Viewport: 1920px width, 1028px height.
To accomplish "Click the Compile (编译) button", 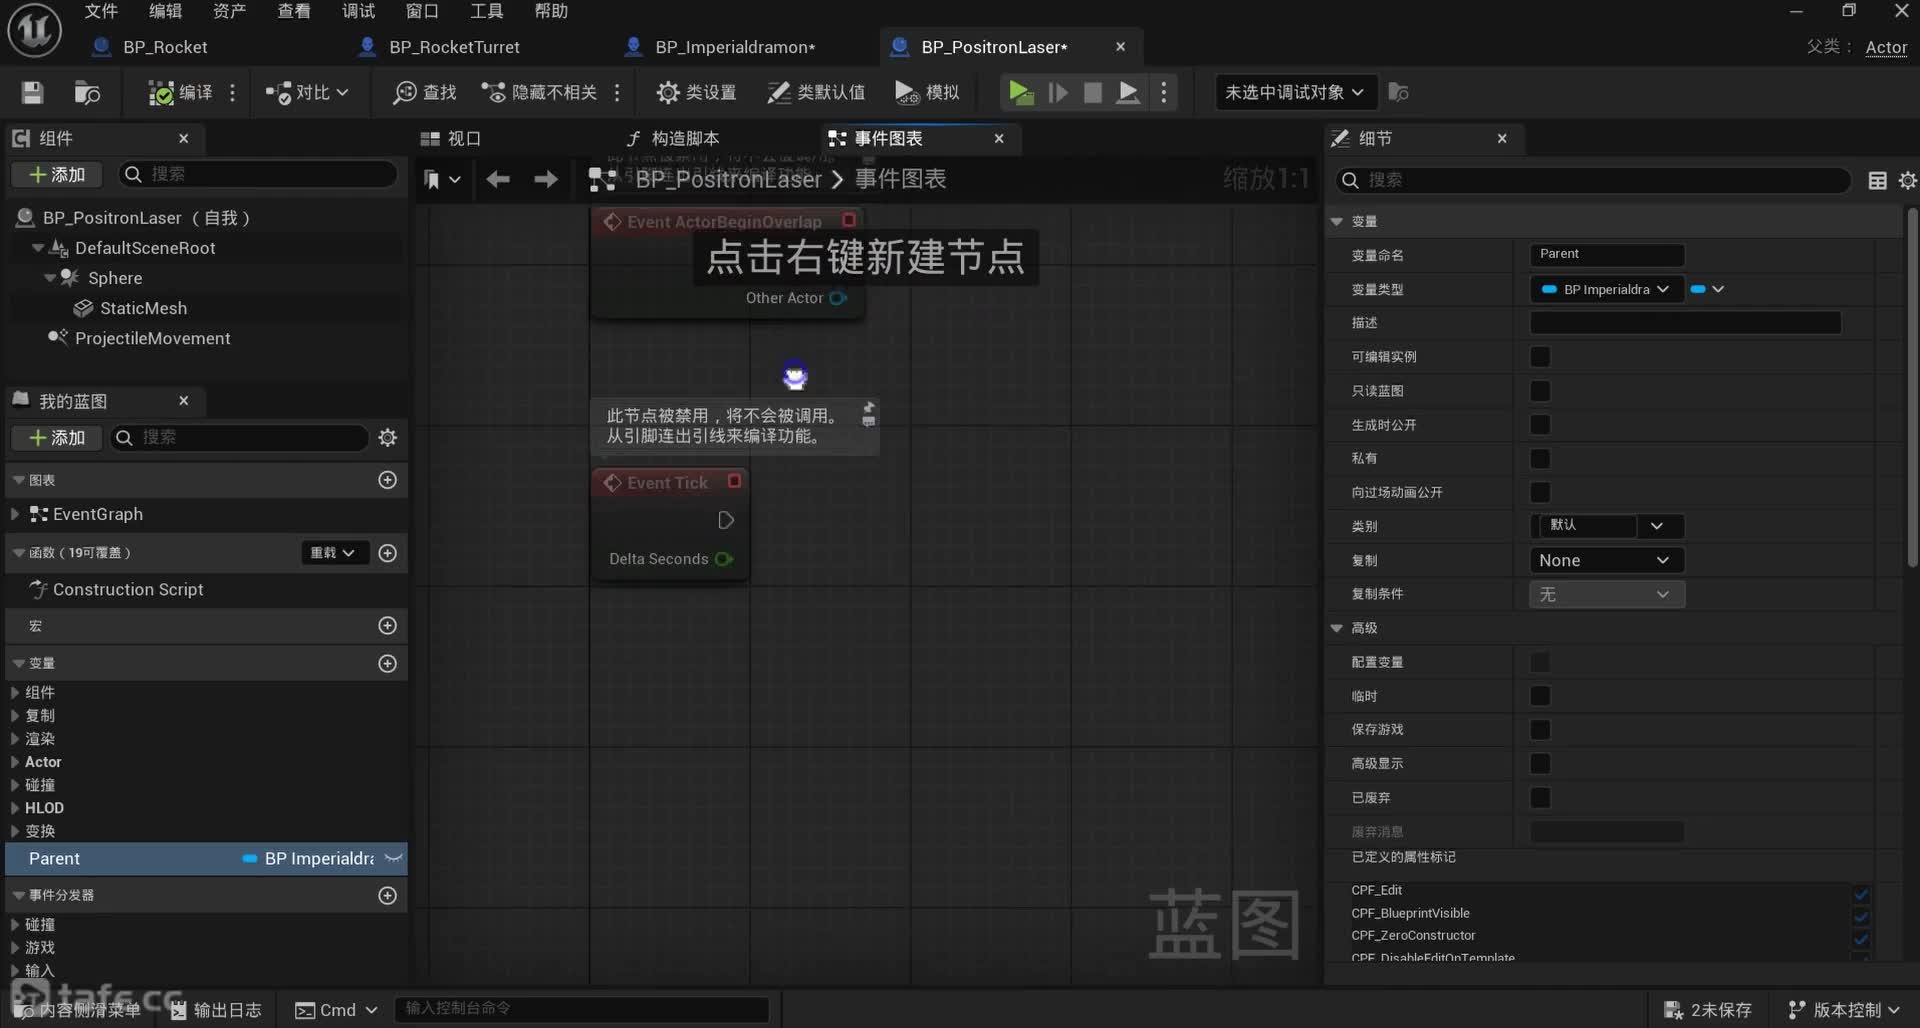I will pyautogui.click(x=181, y=93).
